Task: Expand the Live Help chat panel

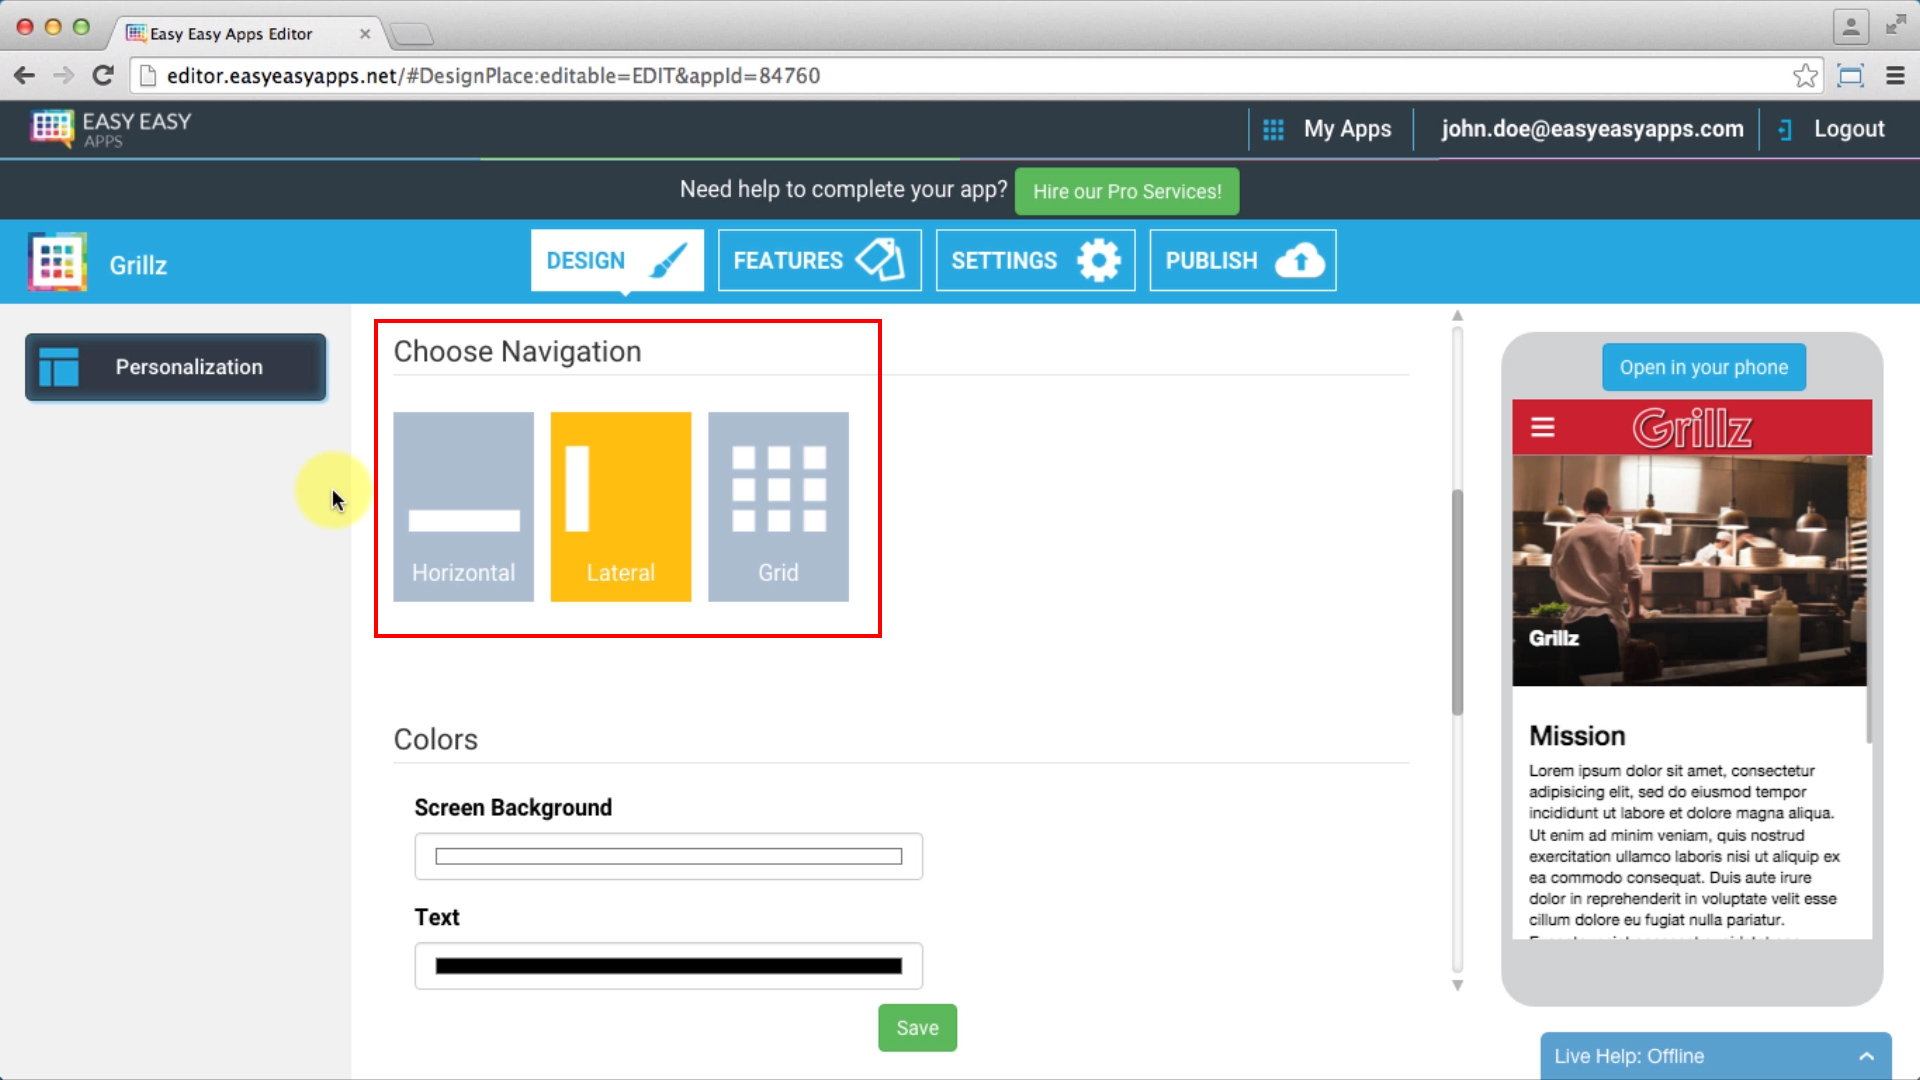Action: click(1866, 1056)
